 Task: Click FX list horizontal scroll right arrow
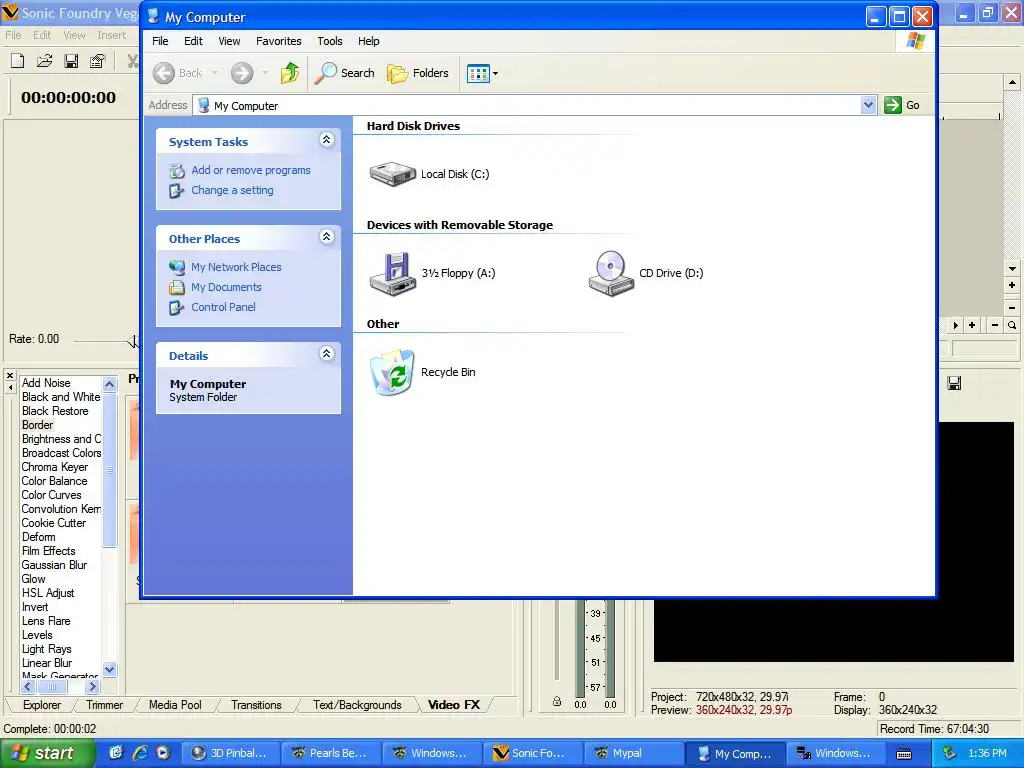(x=92, y=686)
